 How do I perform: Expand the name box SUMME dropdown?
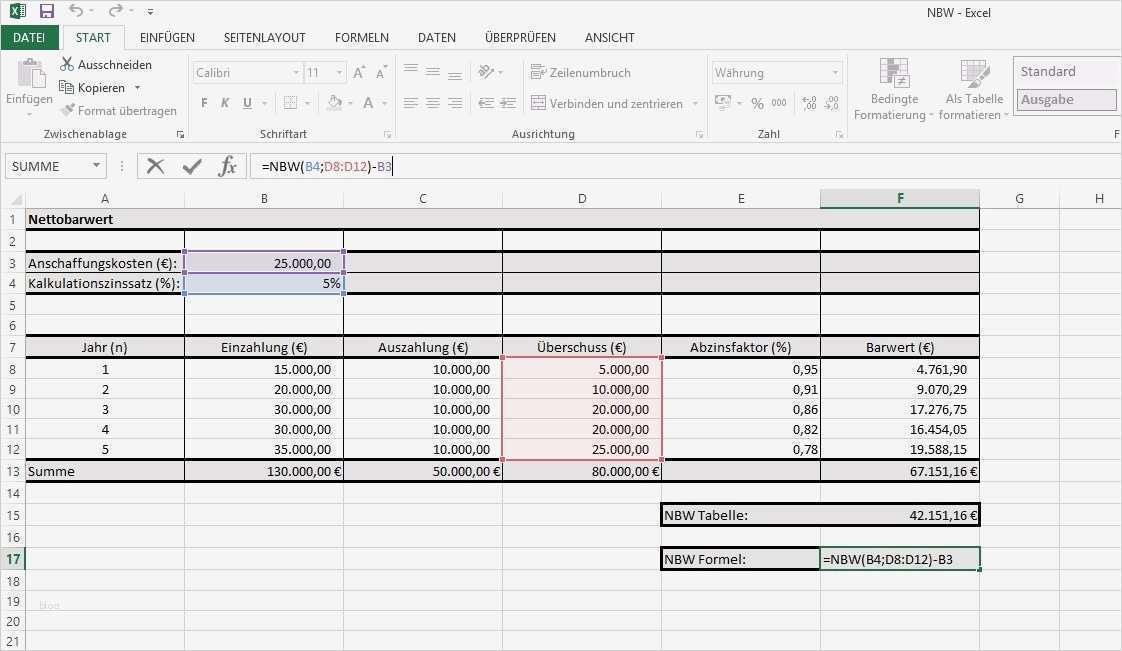coord(96,166)
